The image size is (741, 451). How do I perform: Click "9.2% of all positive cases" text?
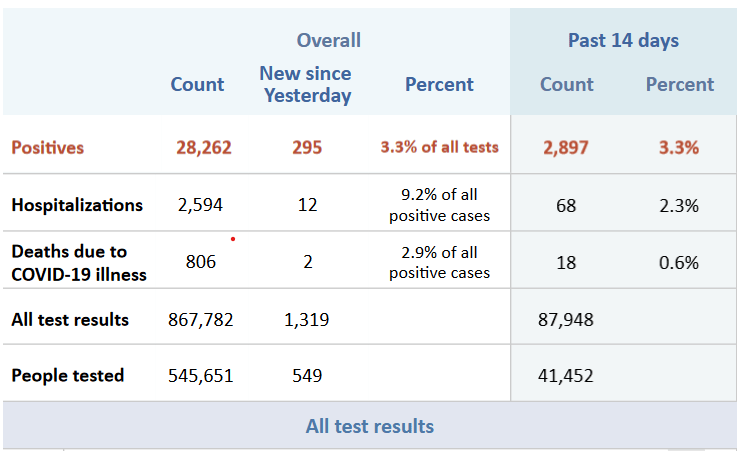coord(439,205)
